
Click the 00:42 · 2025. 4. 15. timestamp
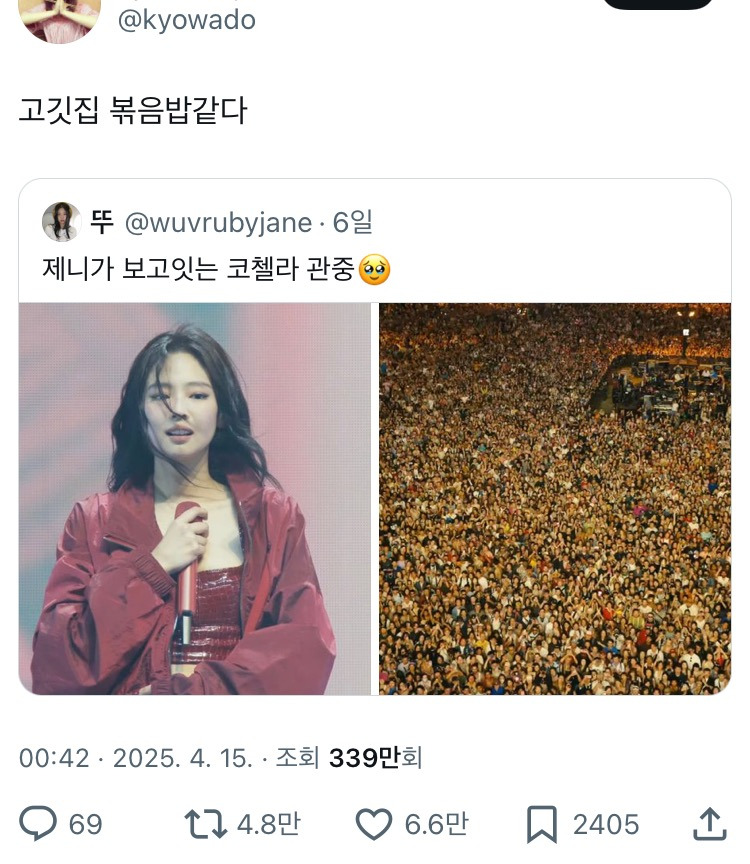click(x=136, y=758)
